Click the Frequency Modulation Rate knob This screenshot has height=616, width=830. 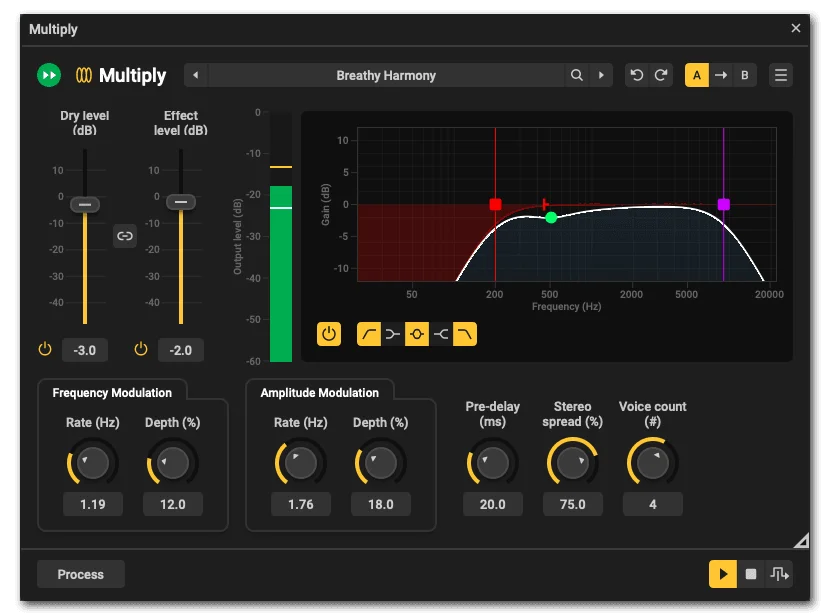(93, 463)
